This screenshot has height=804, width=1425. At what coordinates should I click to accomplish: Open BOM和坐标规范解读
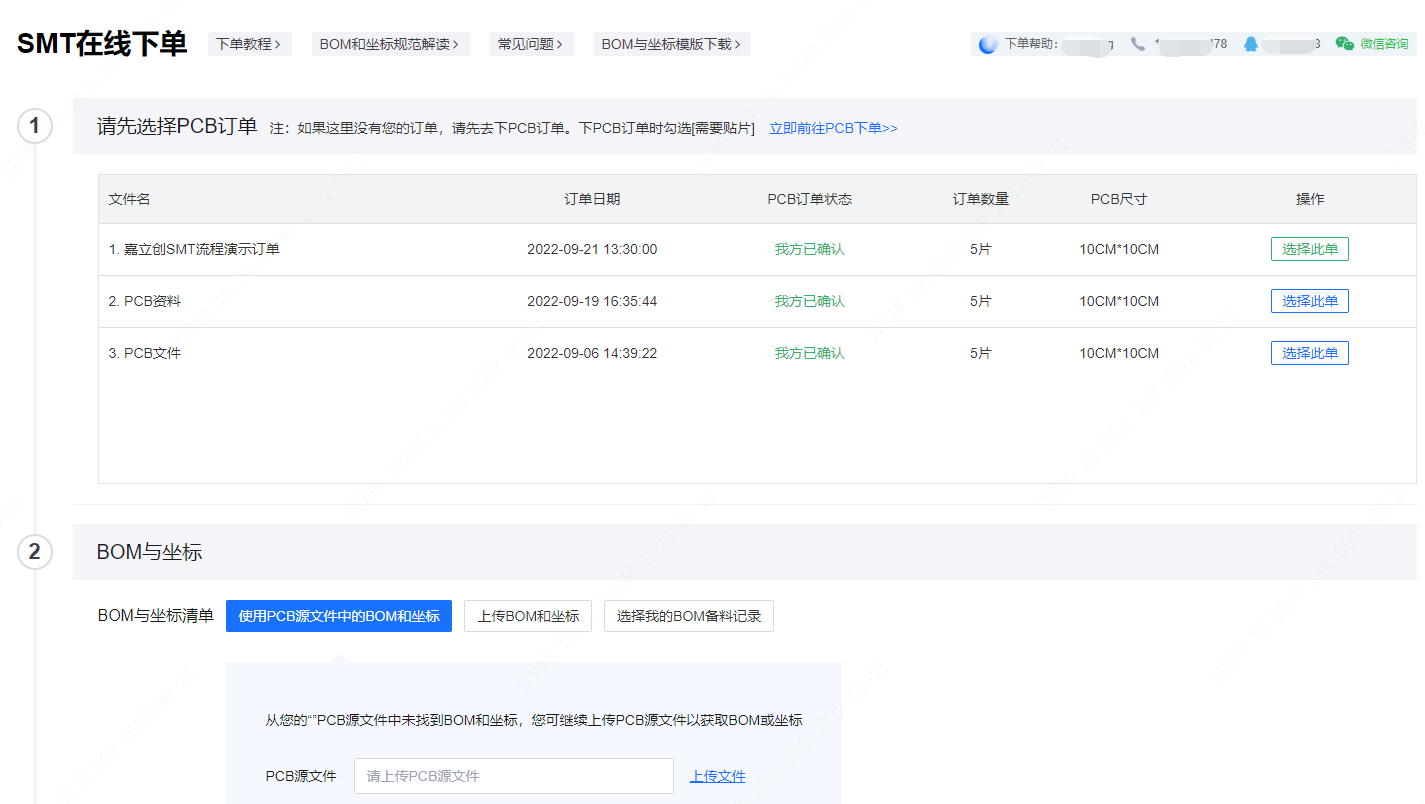[390, 44]
